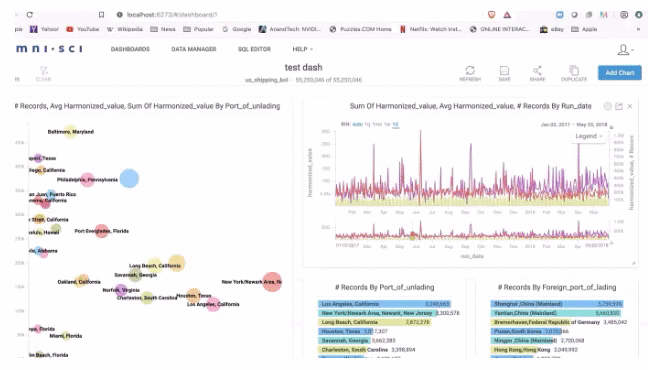Open the Google bookmark
648x370 pixels.
coord(237,29)
